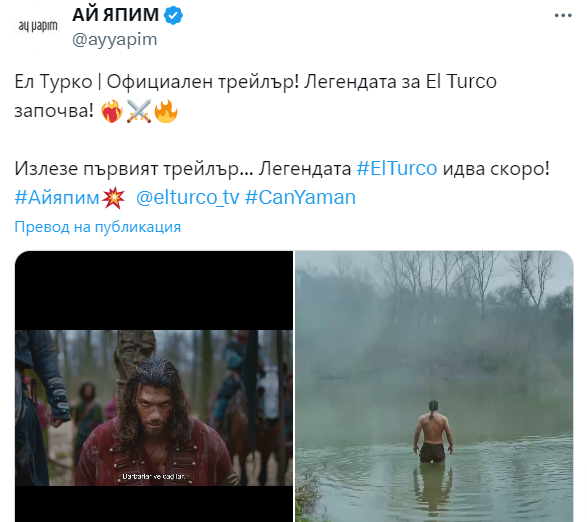587x522 pixels.
Task: Click the long-haired man in red coat
Action: (155, 423)
